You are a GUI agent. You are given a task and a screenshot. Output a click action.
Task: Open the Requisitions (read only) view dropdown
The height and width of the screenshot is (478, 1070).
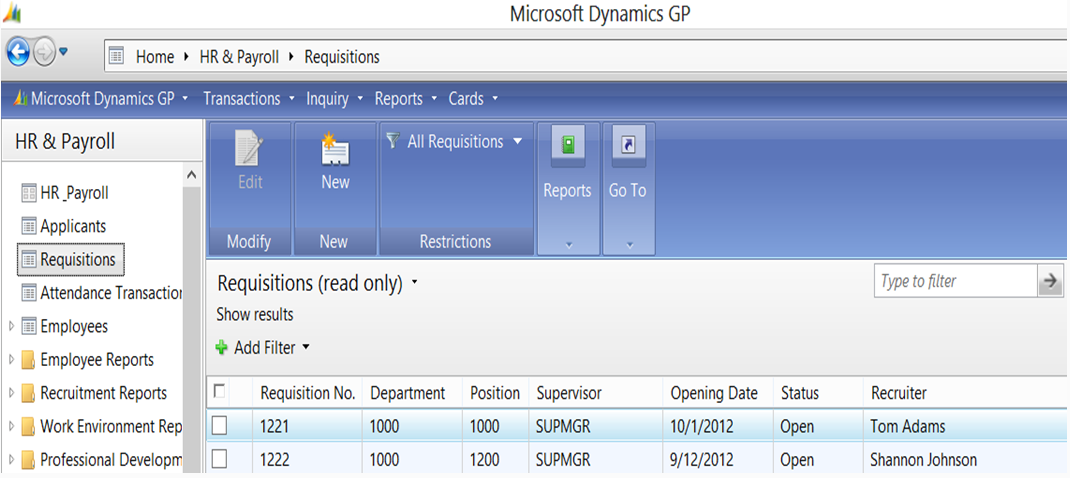point(414,283)
